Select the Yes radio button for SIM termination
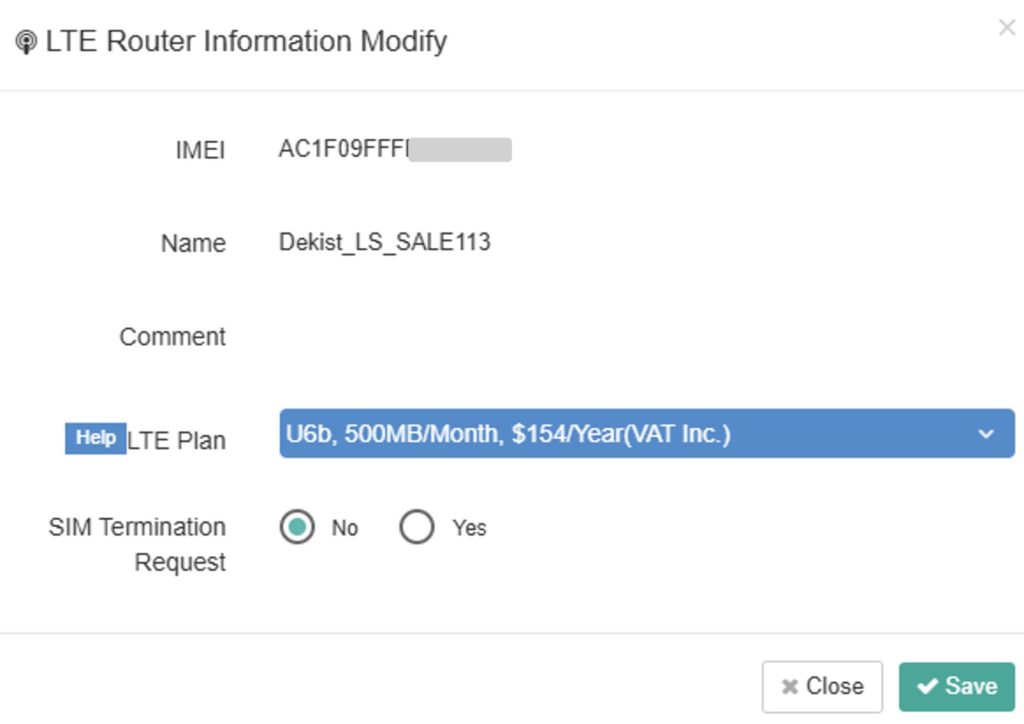 (417, 527)
